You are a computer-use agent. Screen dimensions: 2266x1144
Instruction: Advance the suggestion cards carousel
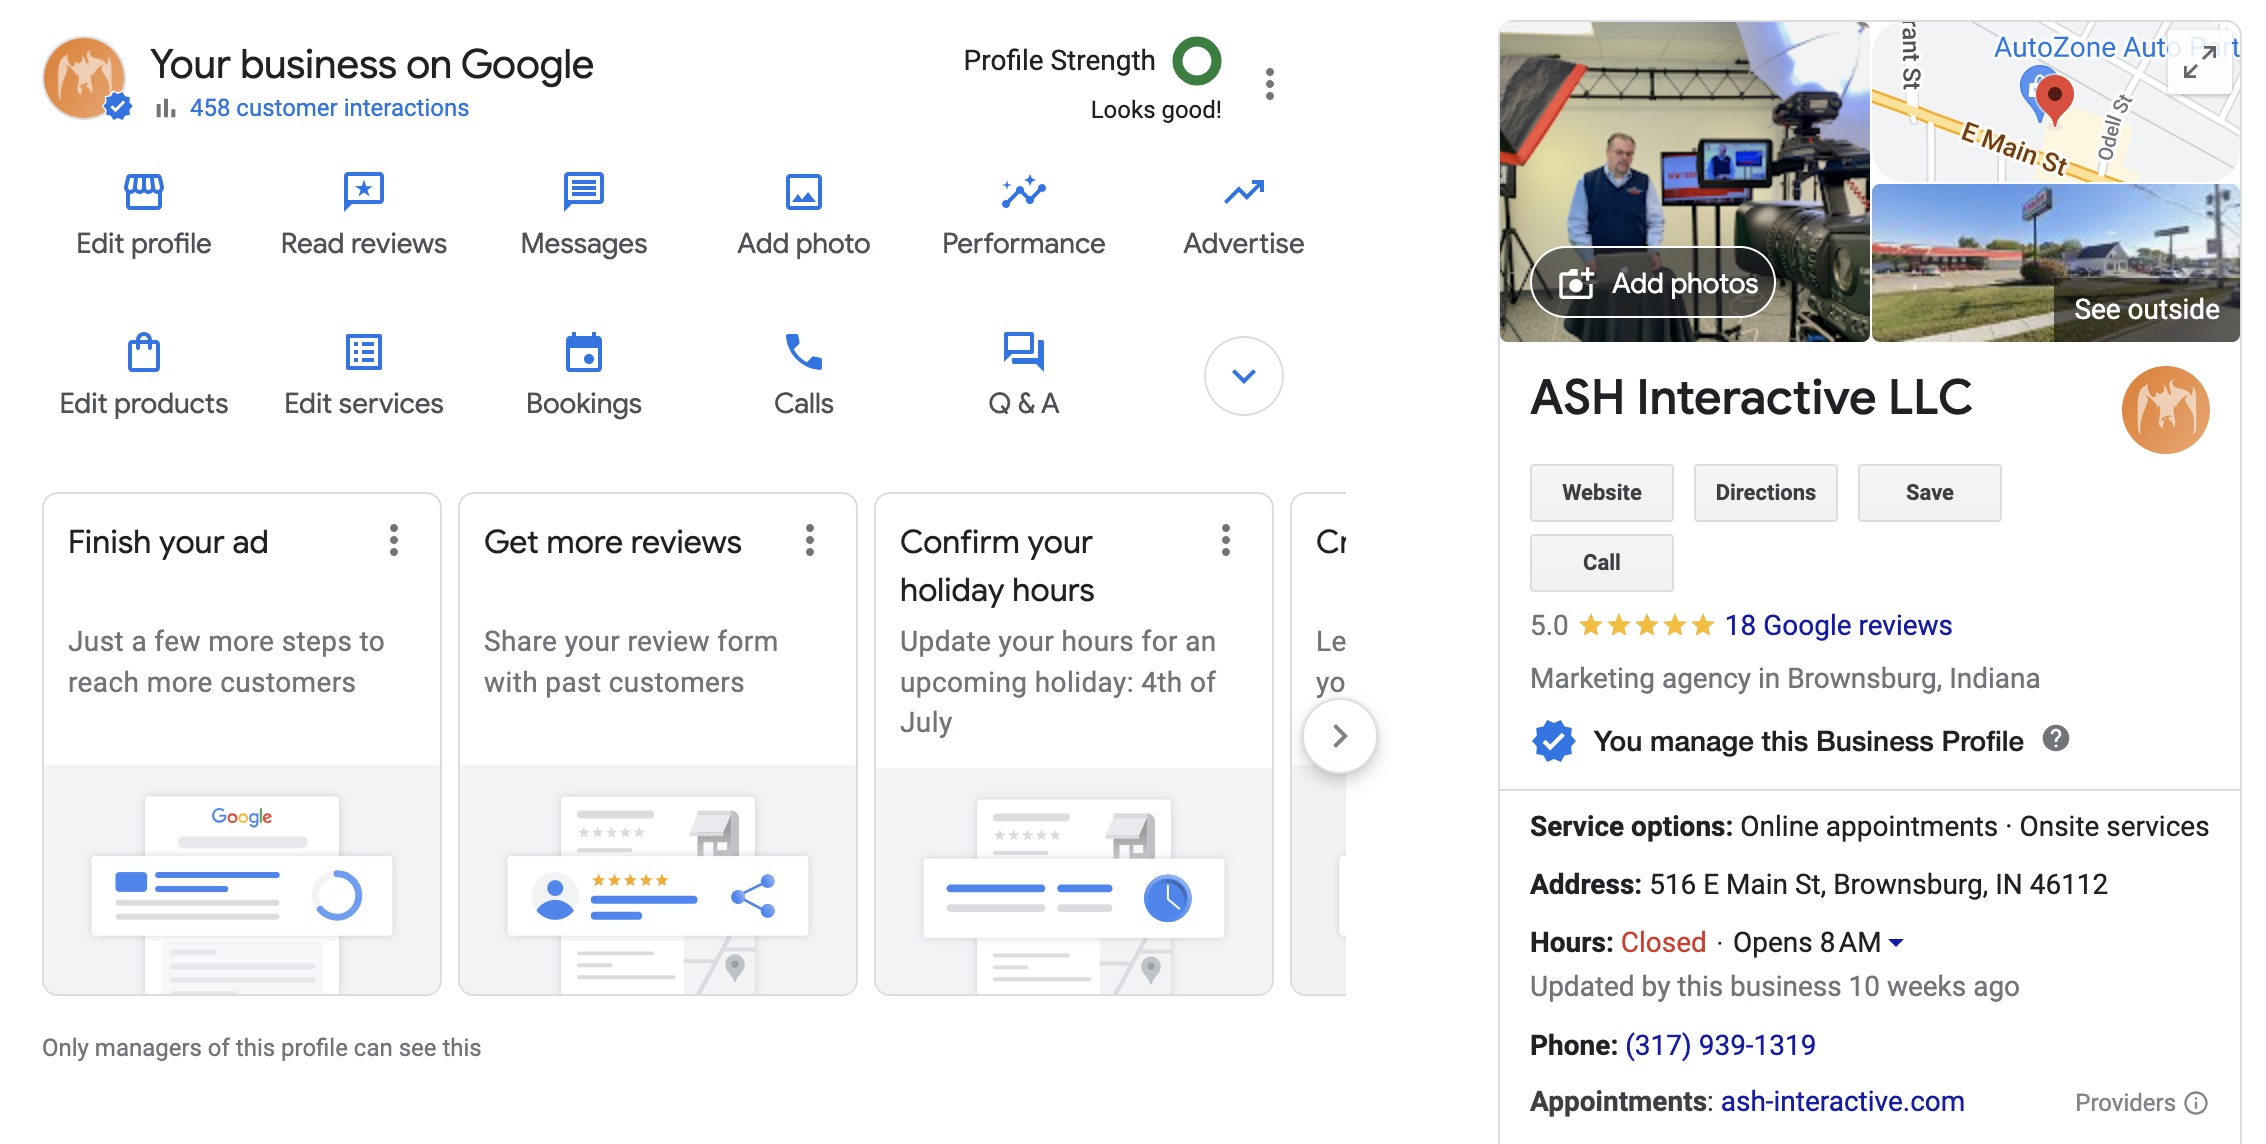pyautogui.click(x=1339, y=735)
